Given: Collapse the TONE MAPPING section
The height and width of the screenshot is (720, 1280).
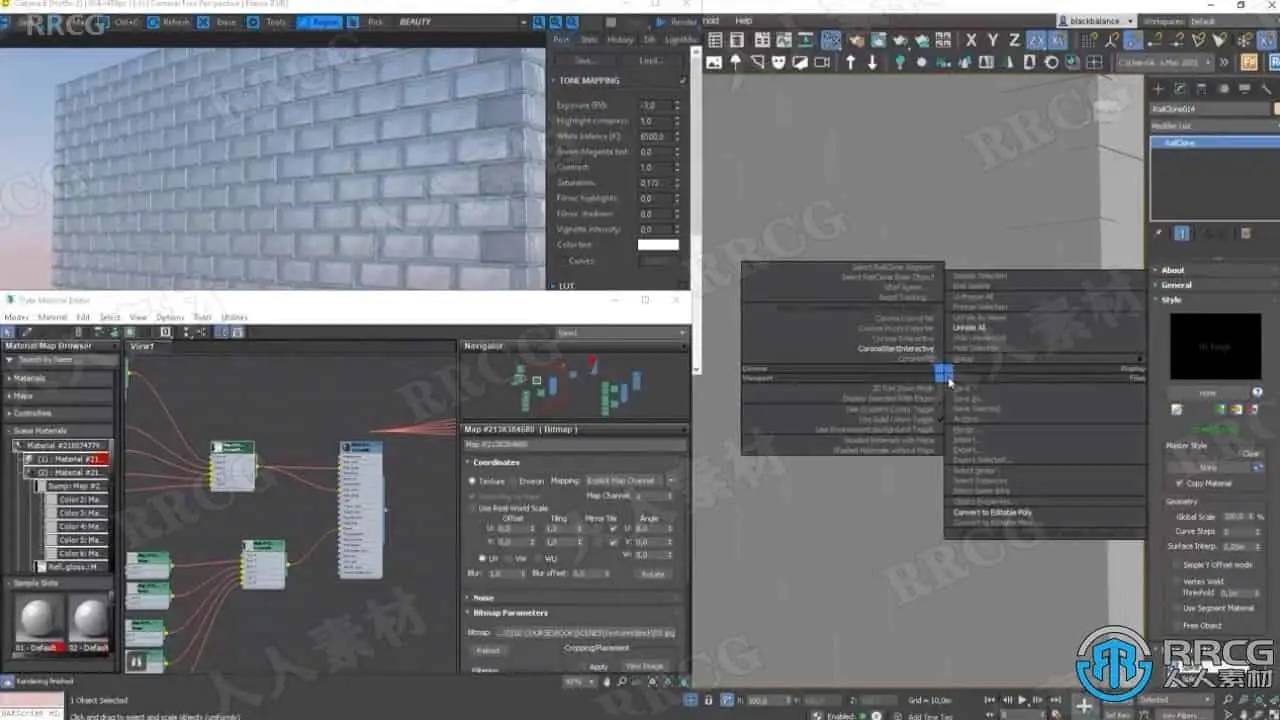Looking at the screenshot, I should pos(589,81).
